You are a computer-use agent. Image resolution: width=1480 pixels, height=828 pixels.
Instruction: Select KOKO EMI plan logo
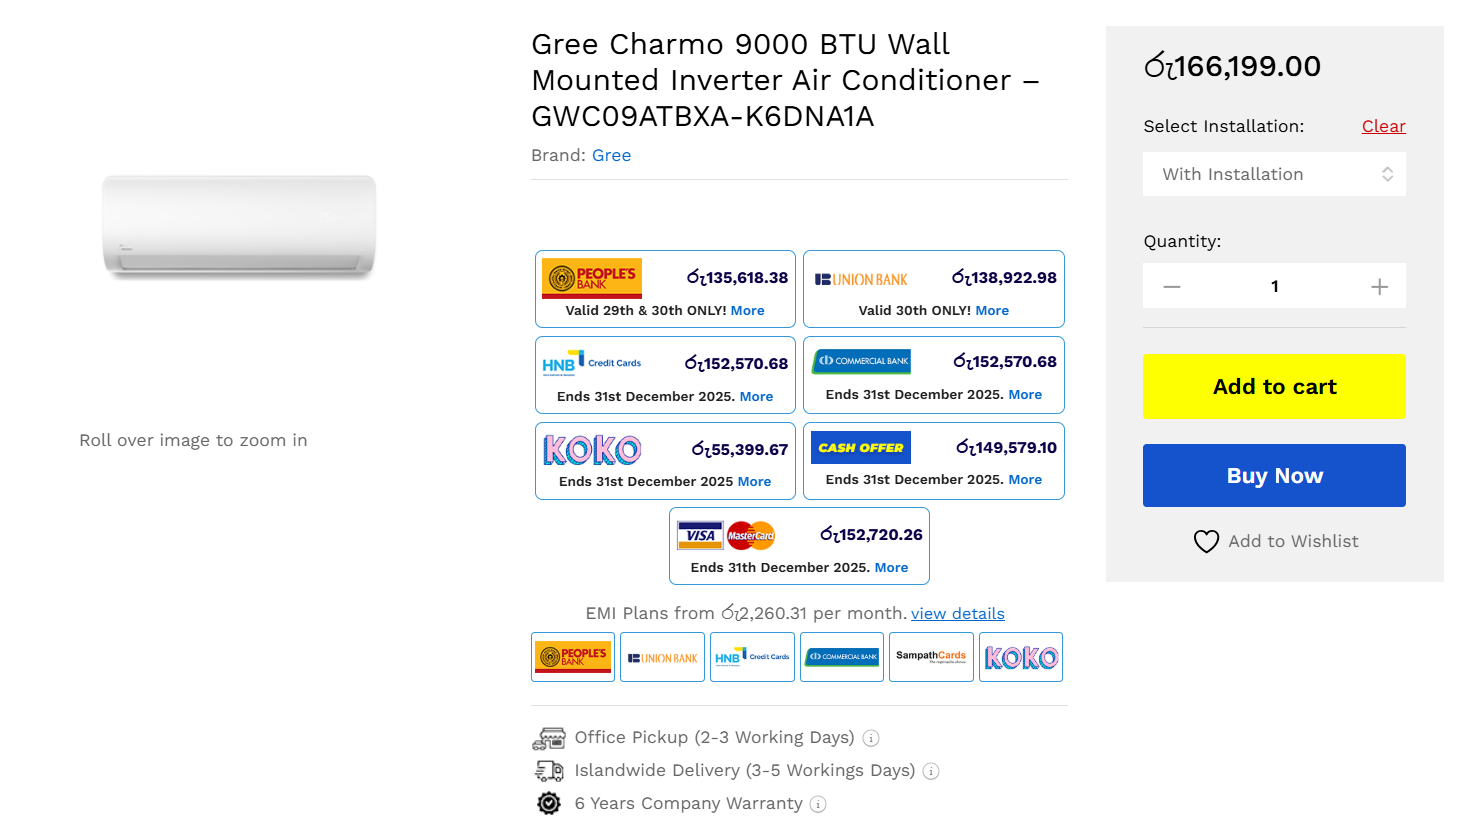1021,657
